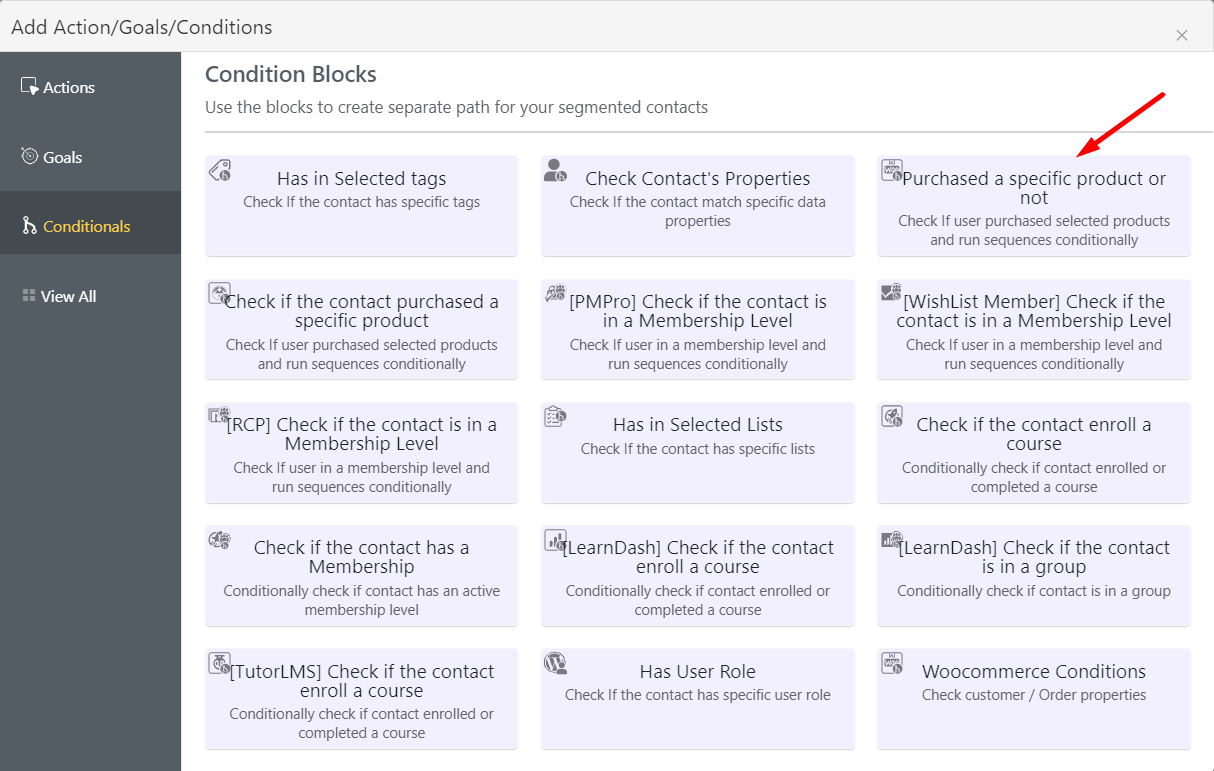Choose the Has in Selected tags block
This screenshot has width=1214, height=771.
click(x=361, y=205)
